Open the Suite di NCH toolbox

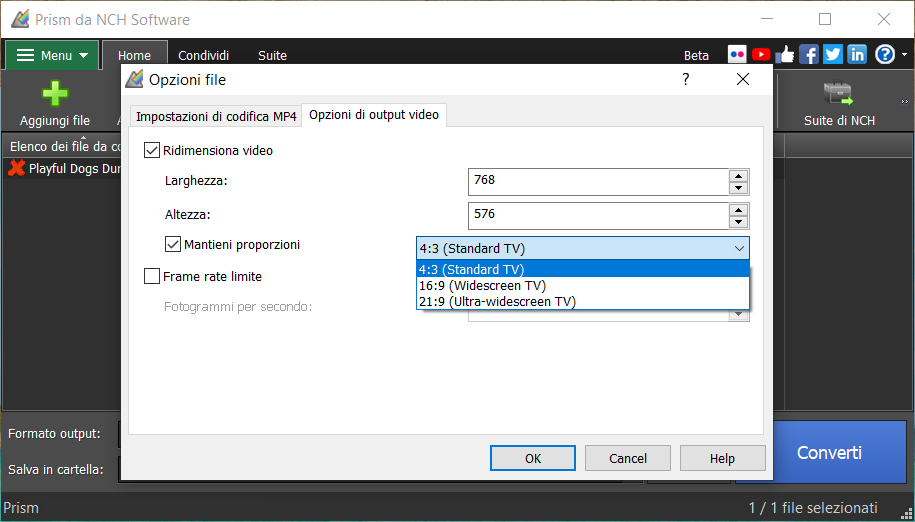[838, 95]
